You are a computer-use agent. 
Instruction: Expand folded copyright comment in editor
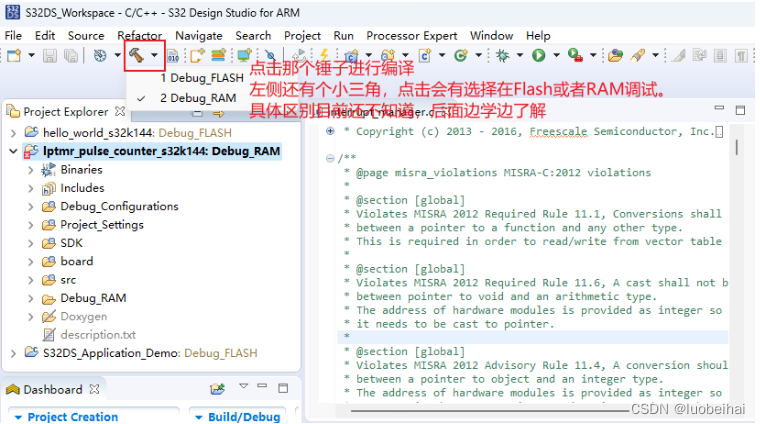point(331,131)
